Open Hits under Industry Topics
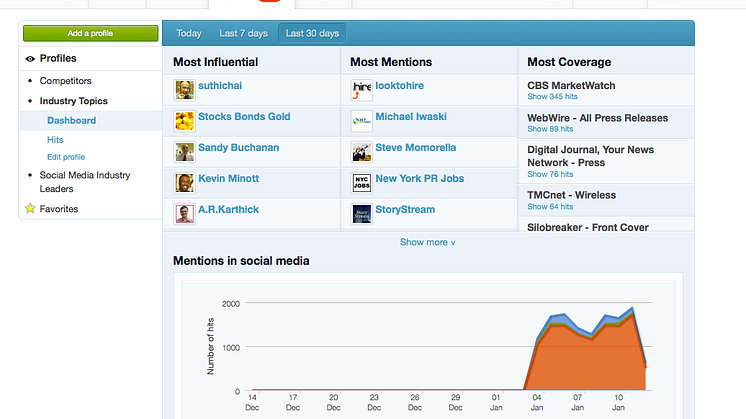The image size is (746, 419). (55, 140)
